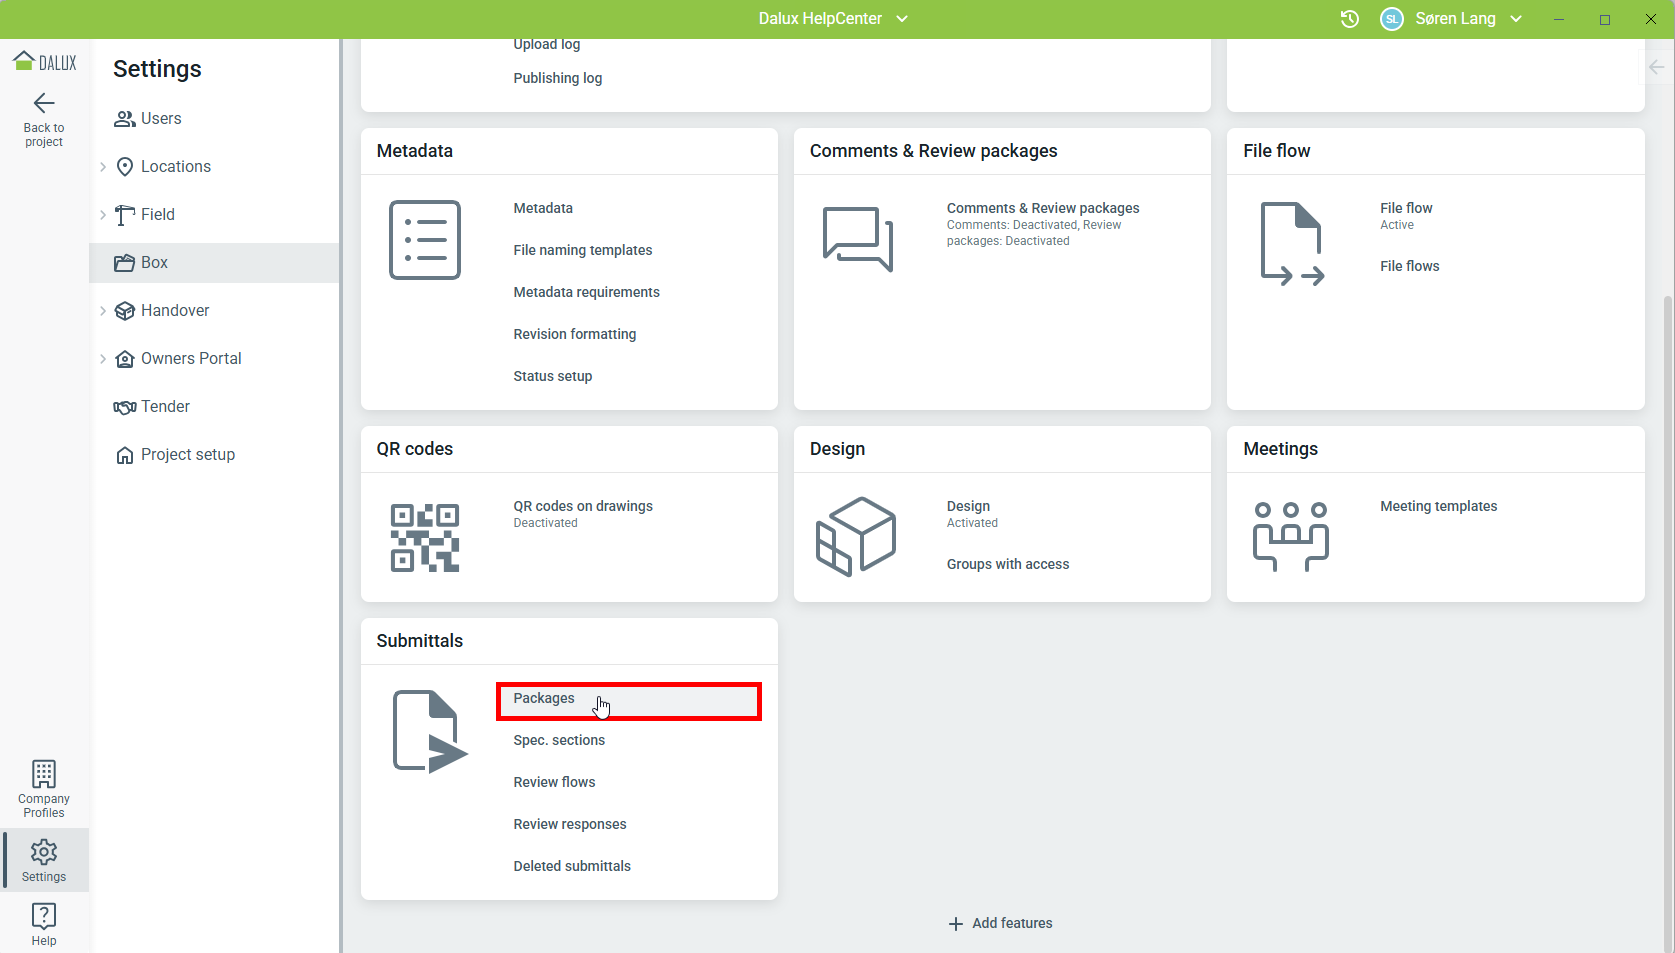Click the vertical scrollbar on the right
Viewport: 1675px width, 953px height.
1667,600
